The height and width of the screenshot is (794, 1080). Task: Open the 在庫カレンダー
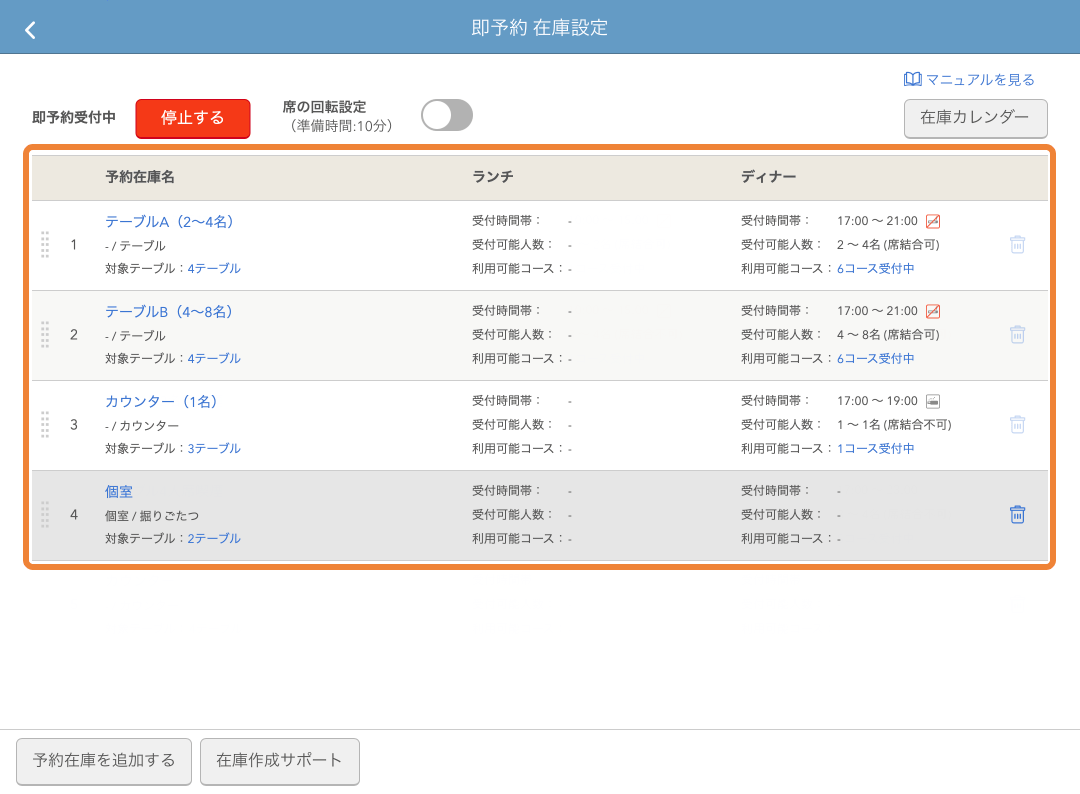[x=975, y=119]
